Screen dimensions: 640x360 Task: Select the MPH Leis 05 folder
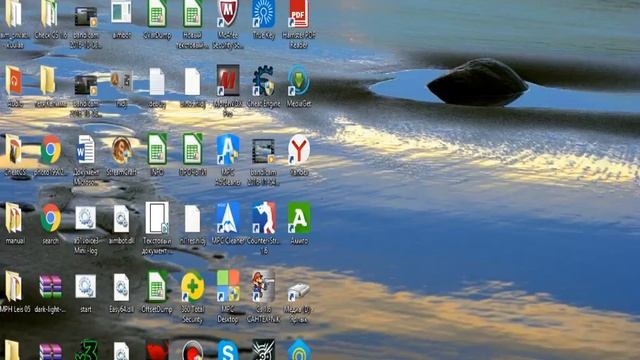point(14,287)
